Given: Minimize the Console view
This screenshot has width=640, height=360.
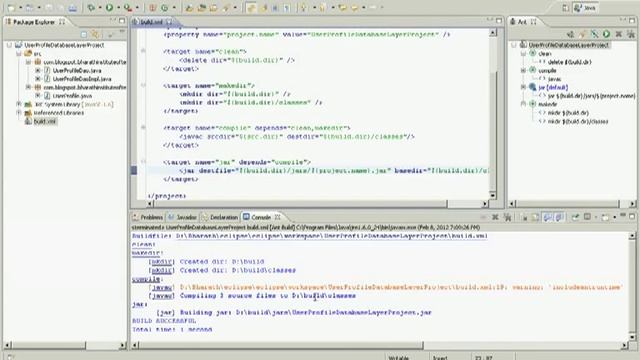Looking at the screenshot, I should pyautogui.click(x=623, y=216).
